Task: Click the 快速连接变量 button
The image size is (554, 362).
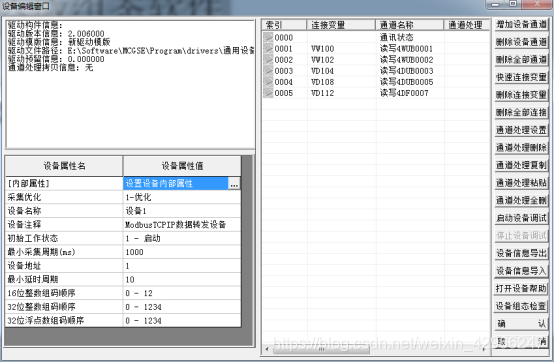Action: [521, 77]
